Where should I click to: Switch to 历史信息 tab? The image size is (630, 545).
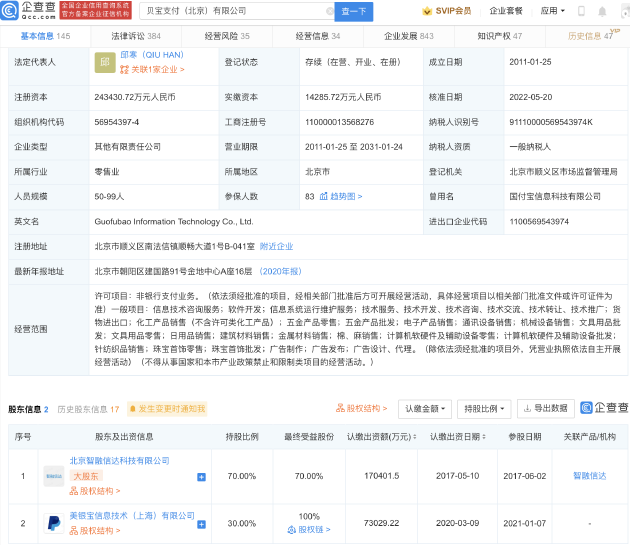(590, 36)
